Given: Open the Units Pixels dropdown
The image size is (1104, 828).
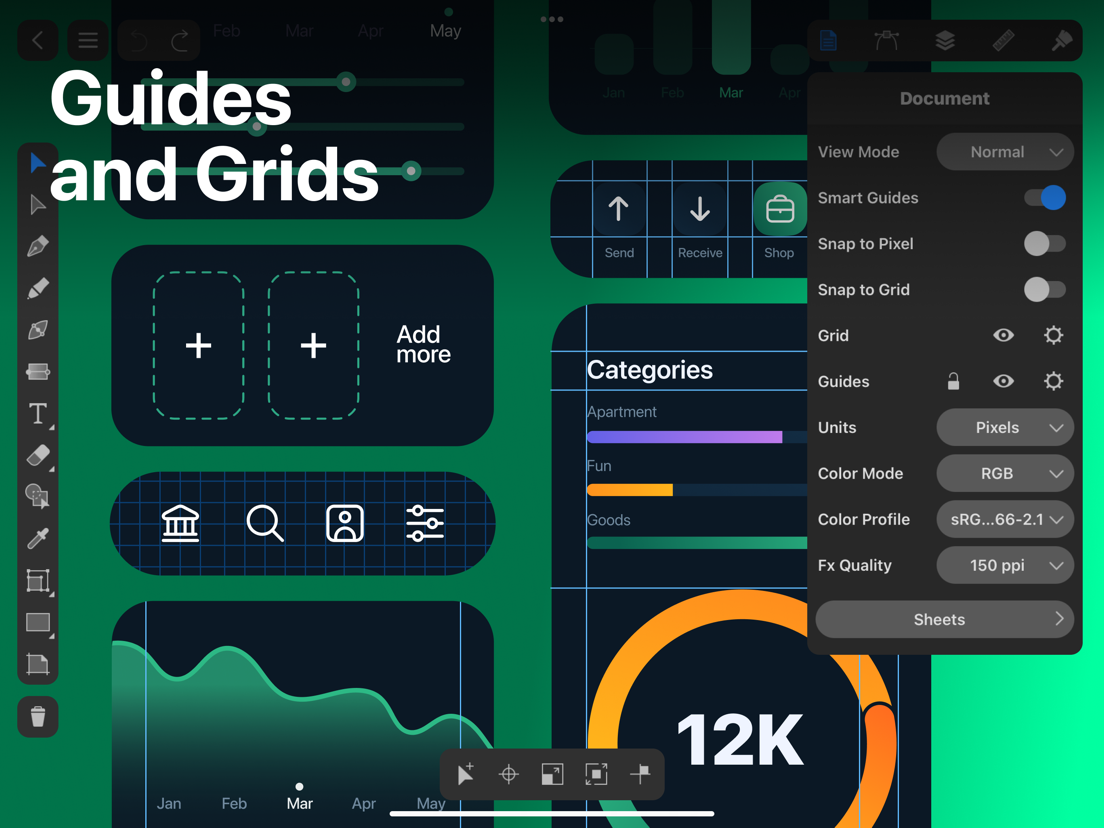Looking at the screenshot, I should point(1005,427).
